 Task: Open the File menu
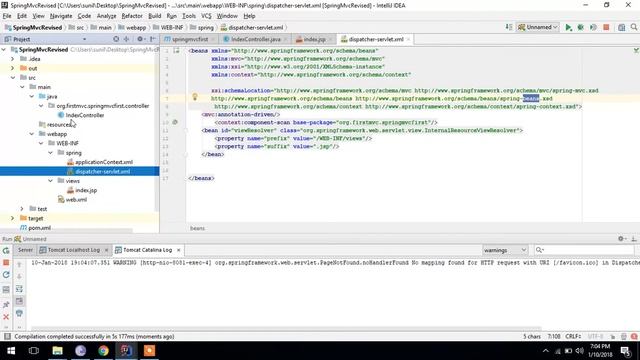coord(7,16)
